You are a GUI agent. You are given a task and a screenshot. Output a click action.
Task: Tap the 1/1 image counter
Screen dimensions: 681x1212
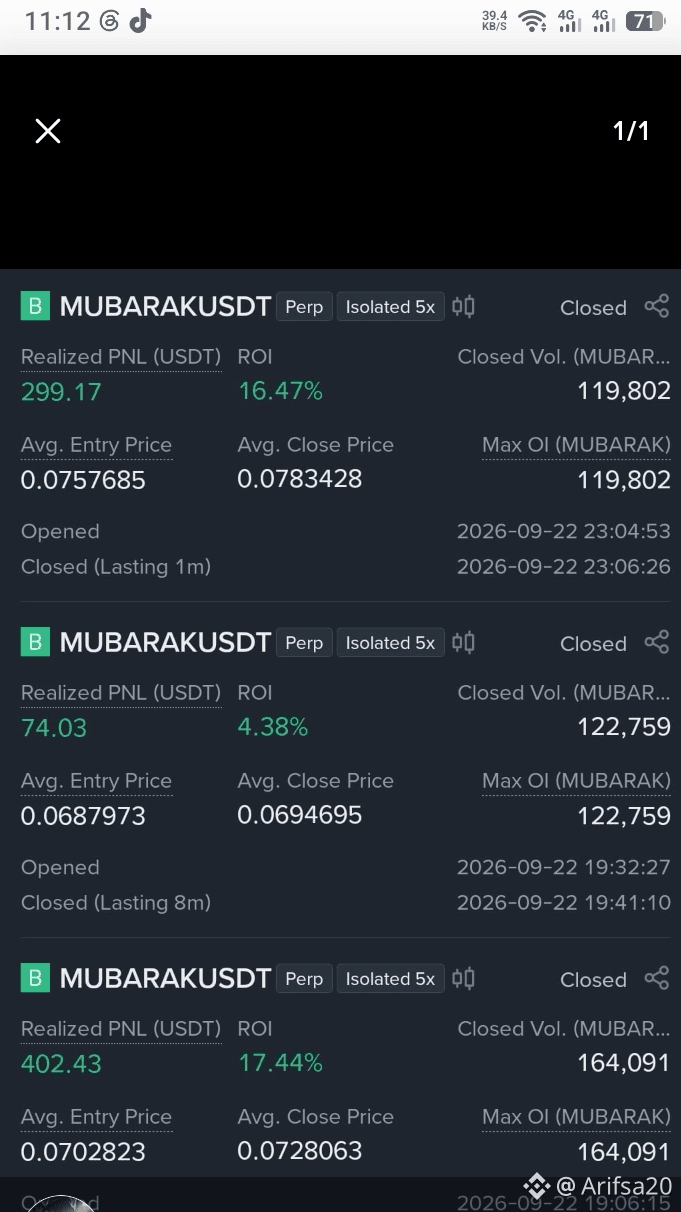[x=631, y=131]
